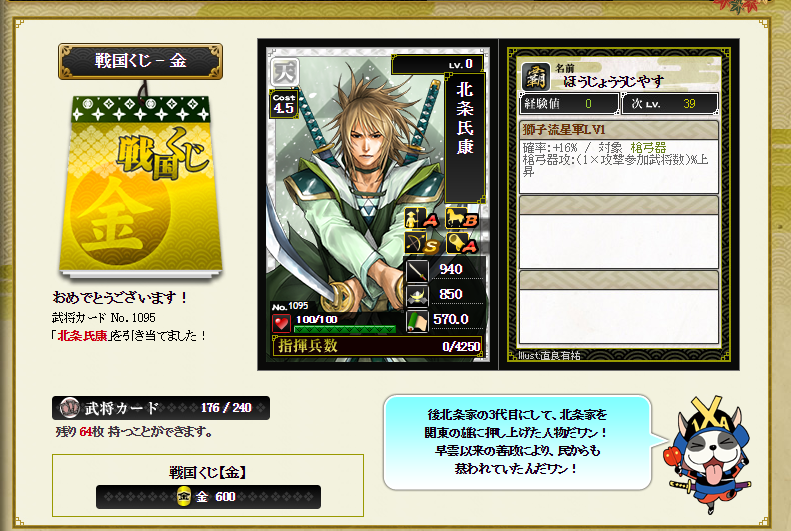Click the helmet defense stat icon
The width and height of the screenshot is (791, 531).
(417, 296)
